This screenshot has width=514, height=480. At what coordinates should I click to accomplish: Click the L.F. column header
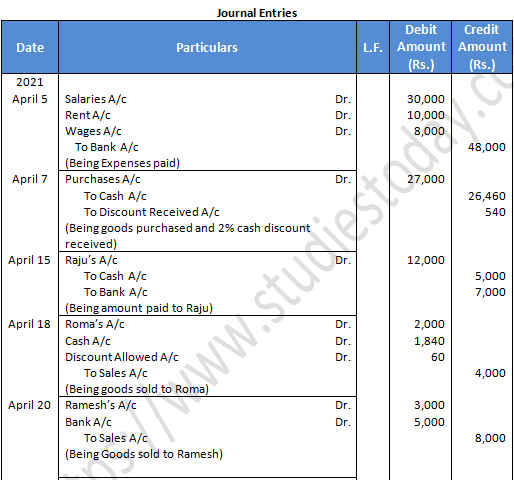point(373,47)
